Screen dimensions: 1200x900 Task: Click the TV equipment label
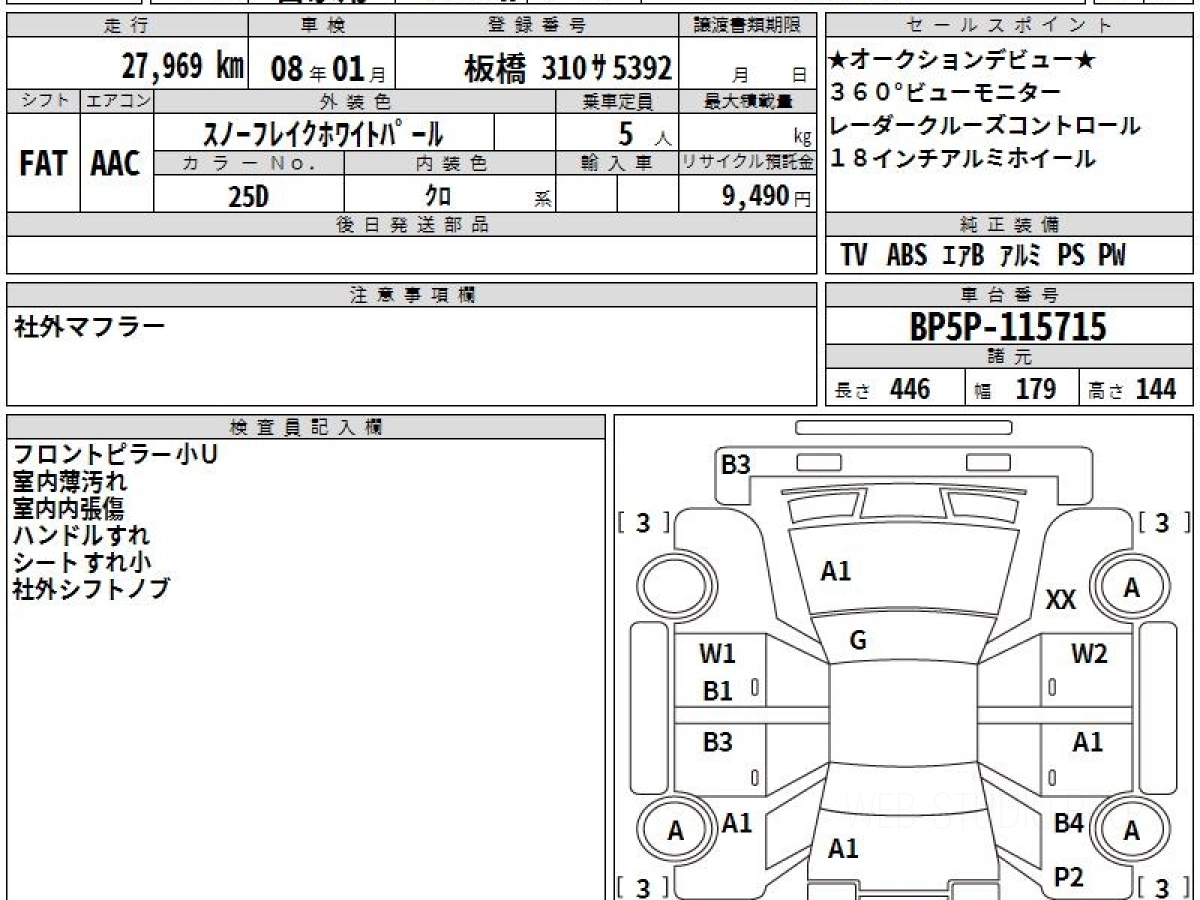(854, 255)
